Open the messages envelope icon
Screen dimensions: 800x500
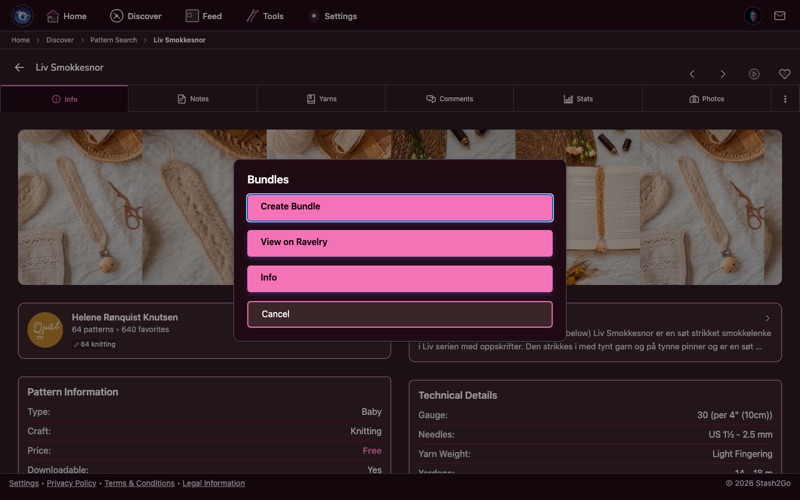tap(780, 16)
